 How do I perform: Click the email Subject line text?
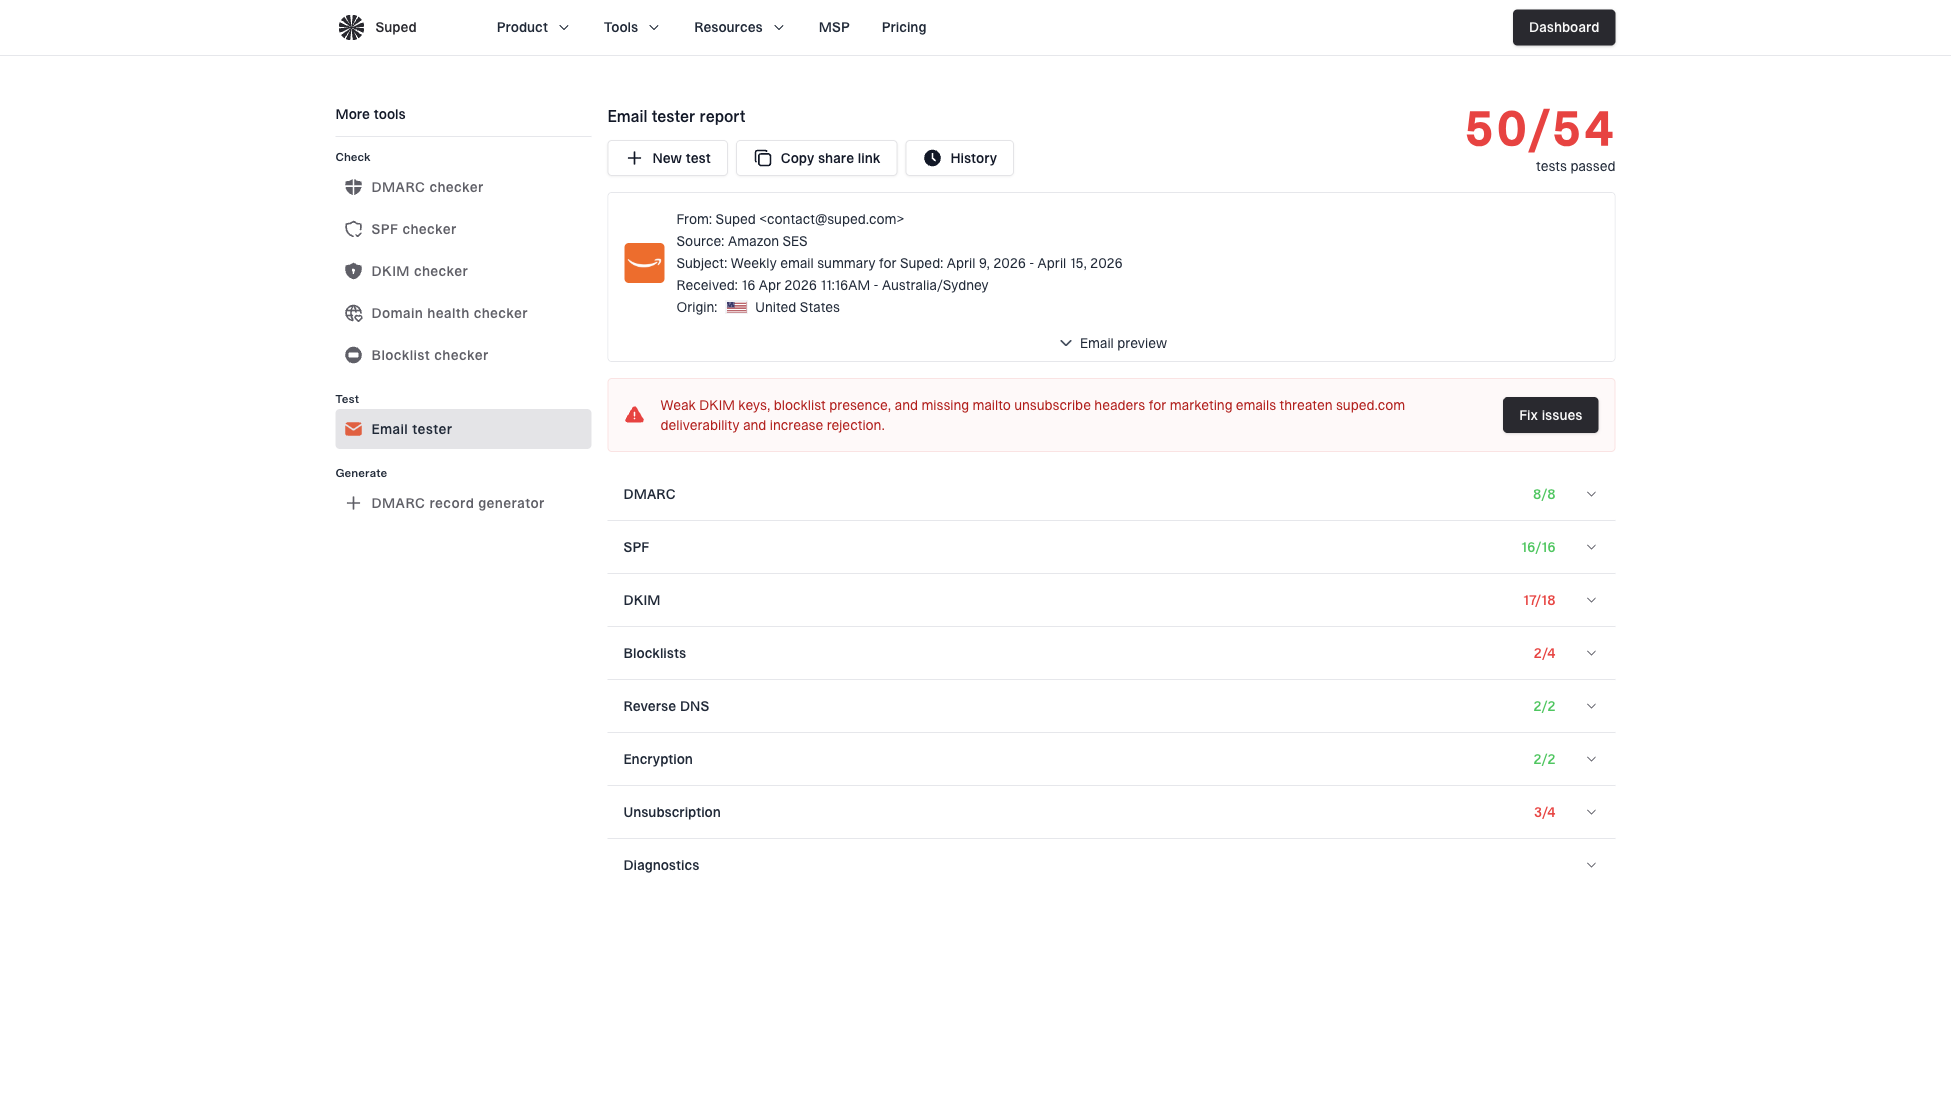pyautogui.click(x=899, y=263)
